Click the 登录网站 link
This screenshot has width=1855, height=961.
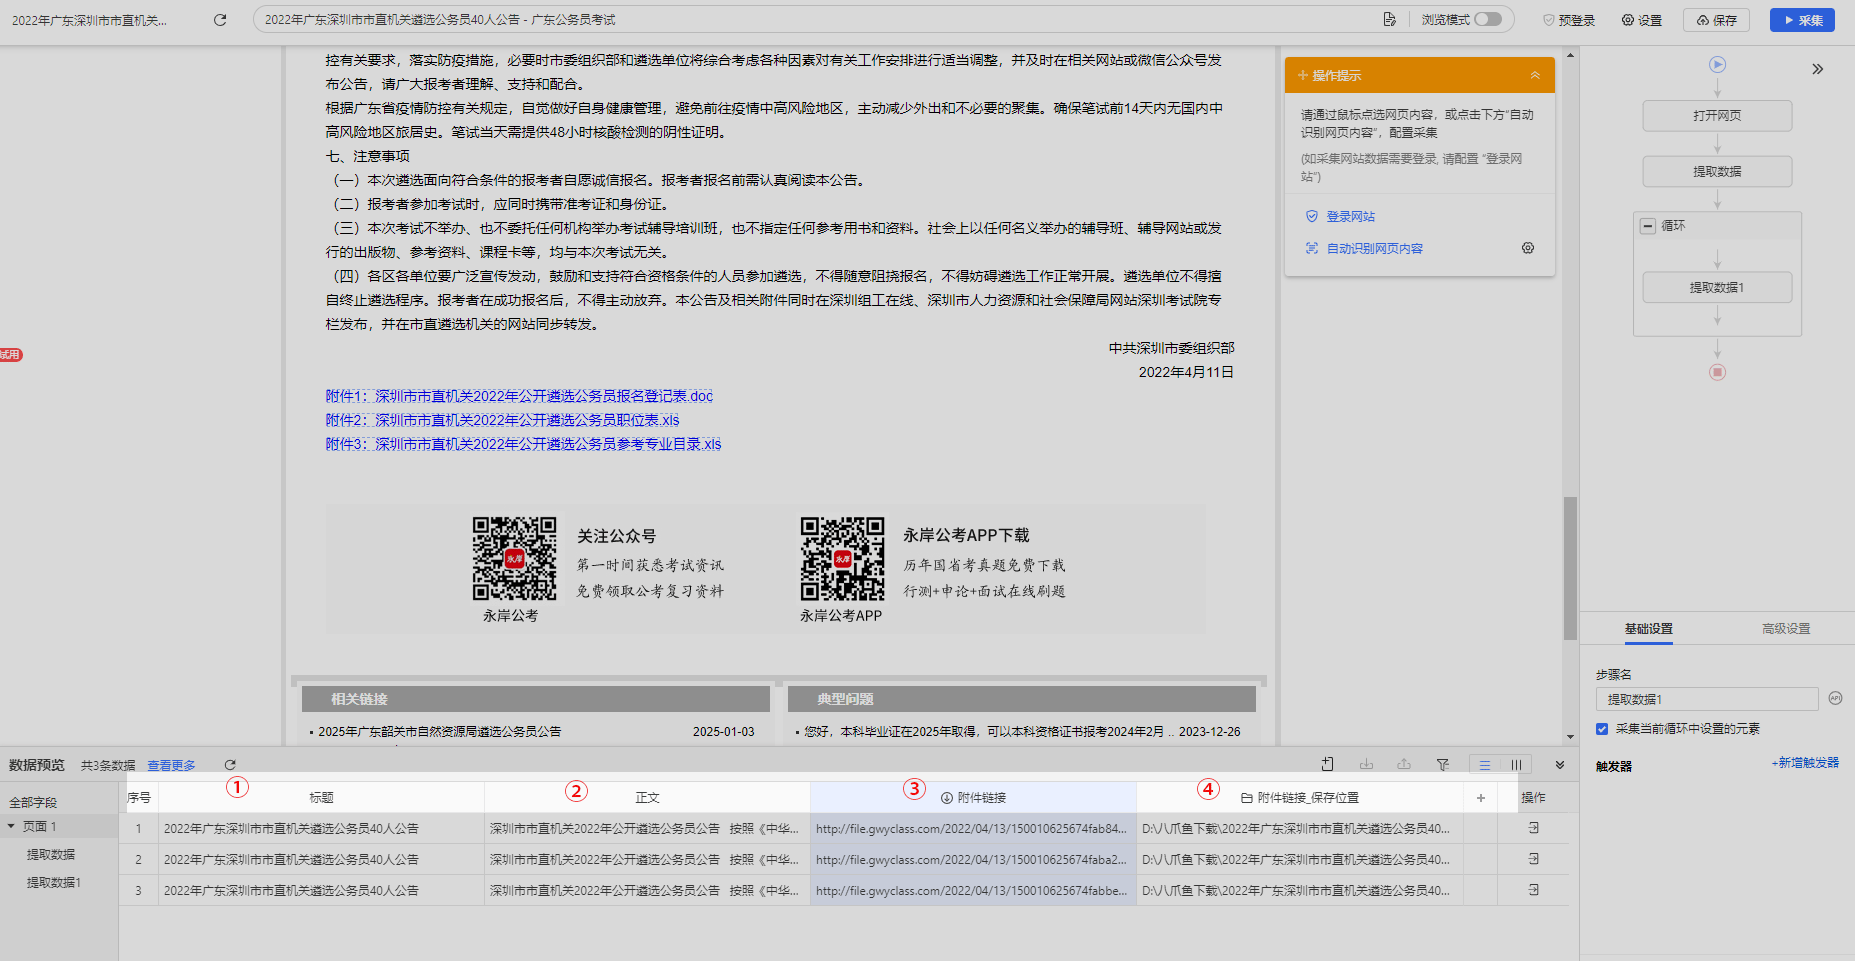[1350, 216]
